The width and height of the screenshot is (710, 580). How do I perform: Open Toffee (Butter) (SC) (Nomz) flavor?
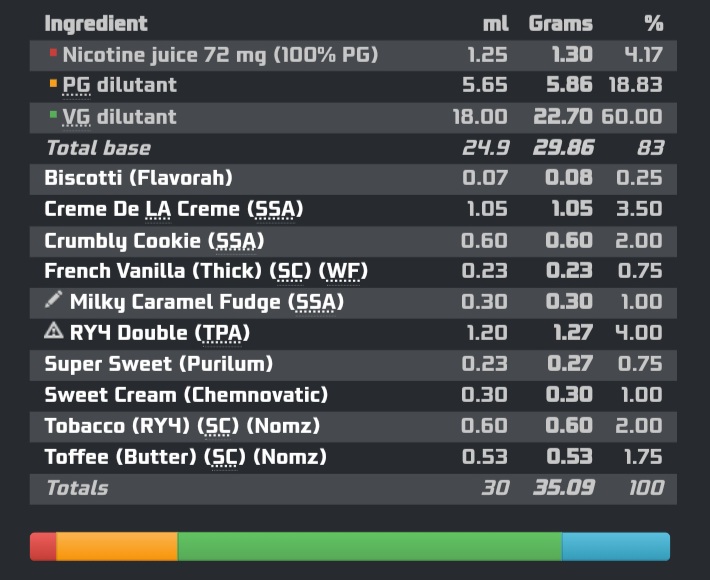point(186,457)
